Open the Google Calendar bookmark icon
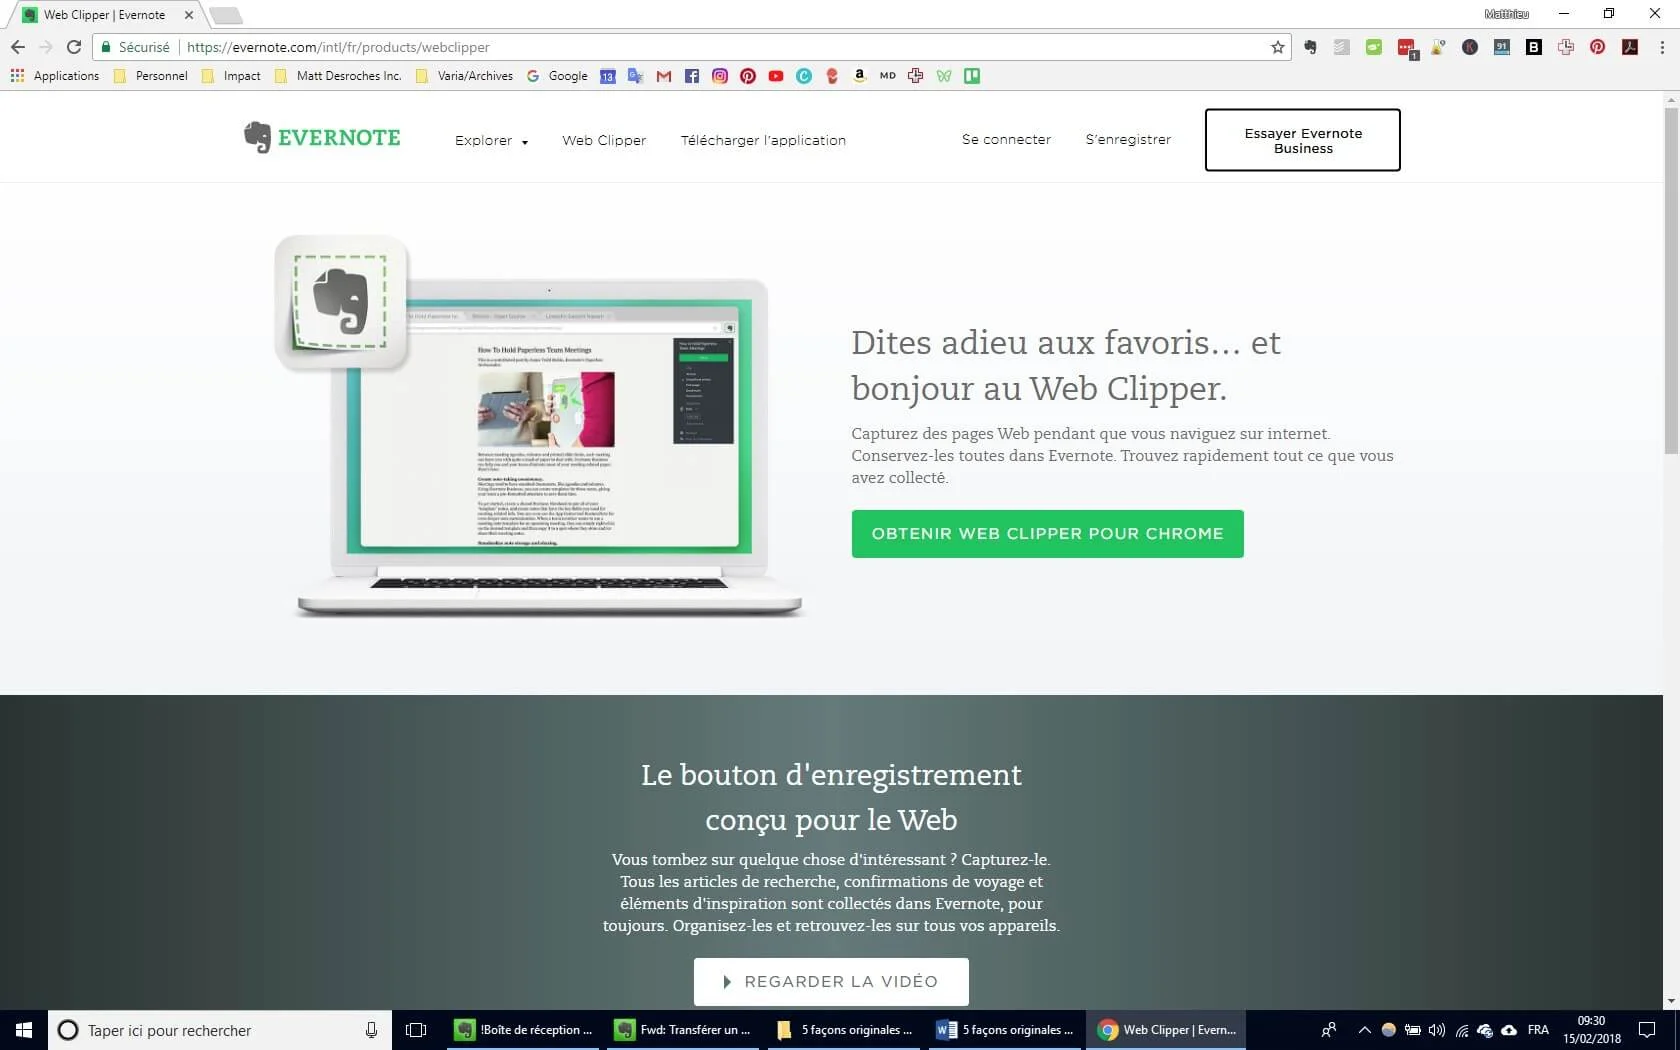1680x1050 pixels. tap(608, 76)
